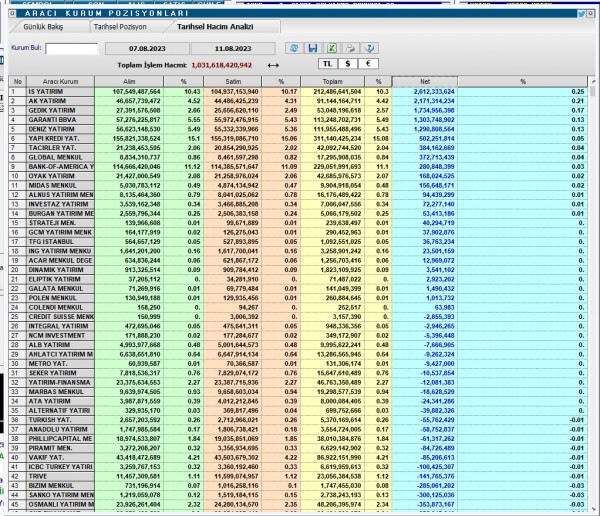Select the TURKISH YAT. row
This screenshot has height=516, width=600.
pos(298,420)
